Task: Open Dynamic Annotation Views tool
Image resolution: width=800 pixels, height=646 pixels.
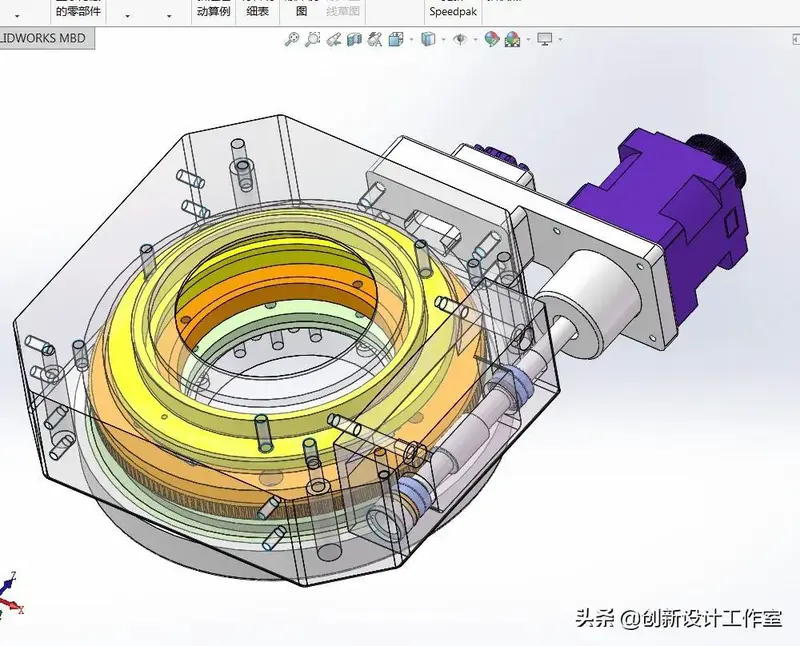Action: click(x=375, y=39)
